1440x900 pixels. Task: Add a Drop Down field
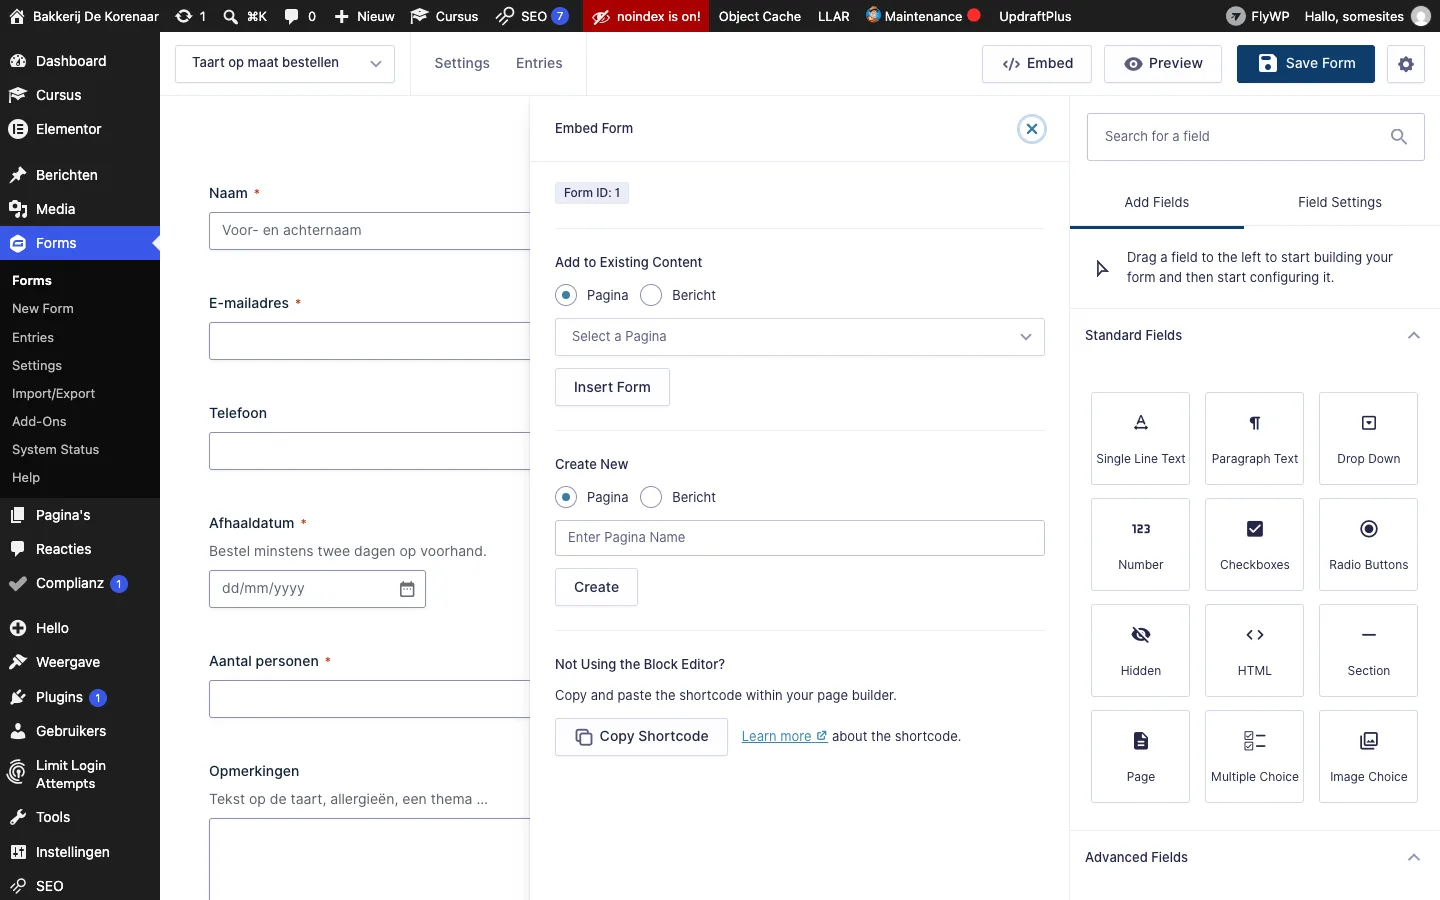coord(1368,439)
